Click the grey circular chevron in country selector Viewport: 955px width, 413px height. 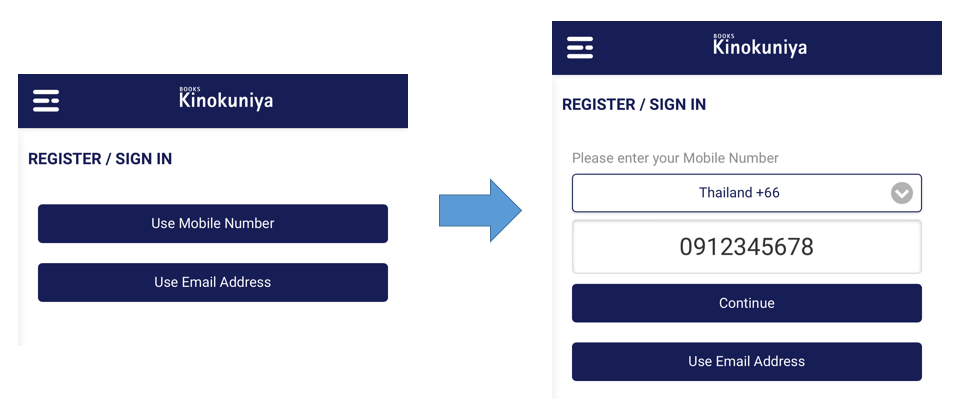[902, 193]
